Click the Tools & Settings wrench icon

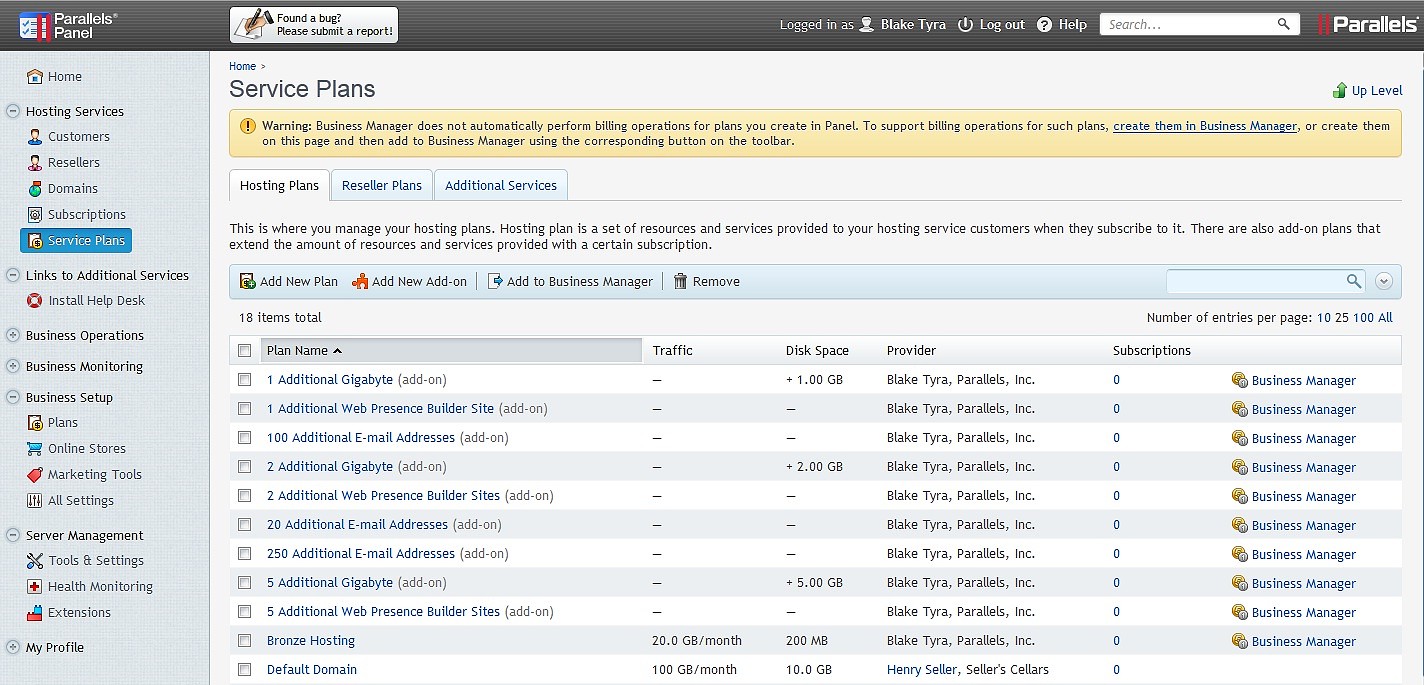point(35,560)
